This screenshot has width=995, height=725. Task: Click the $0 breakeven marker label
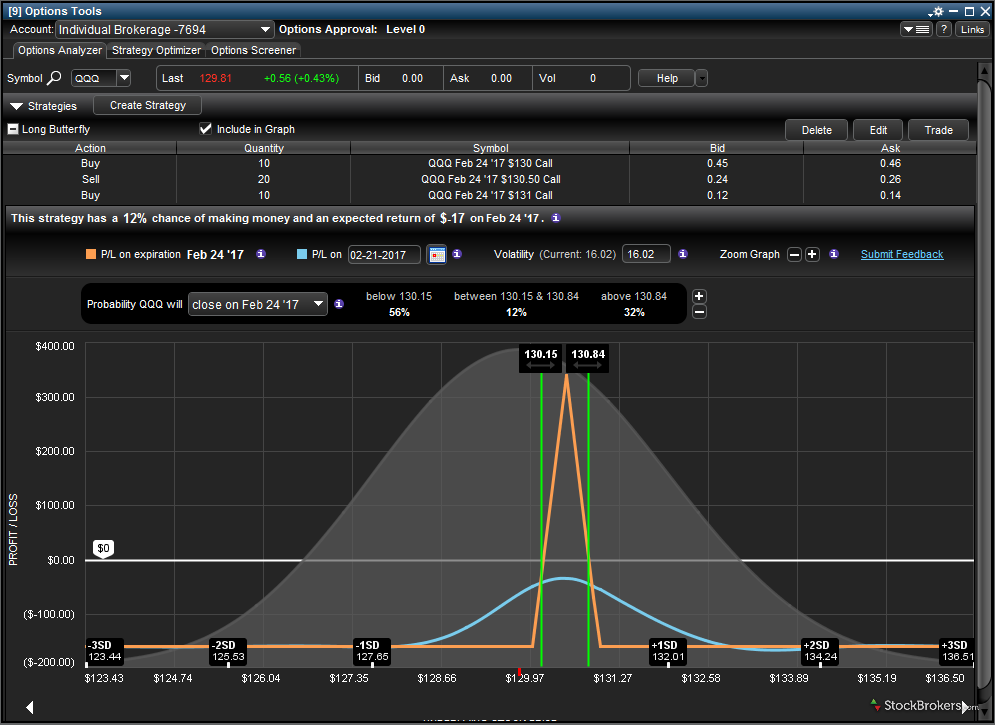(103, 548)
